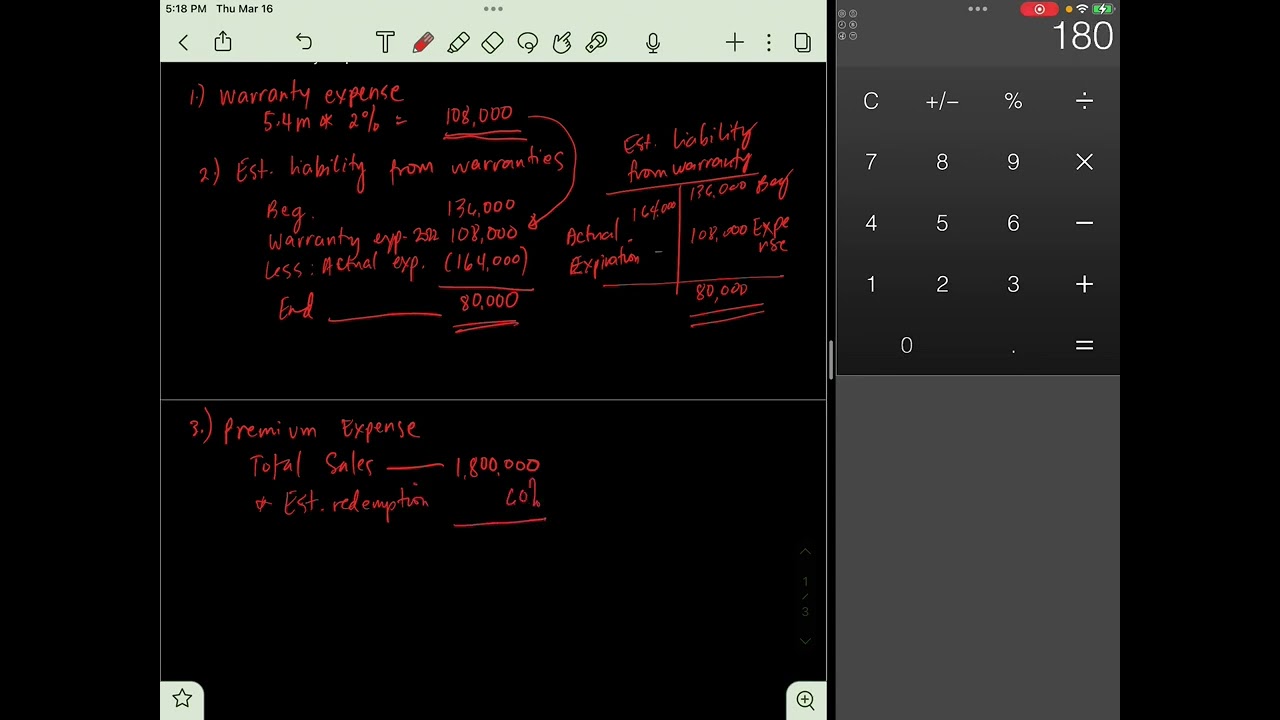Image resolution: width=1280 pixels, height=720 pixels.
Task: Open the page view icon
Action: pyautogui.click(x=802, y=42)
